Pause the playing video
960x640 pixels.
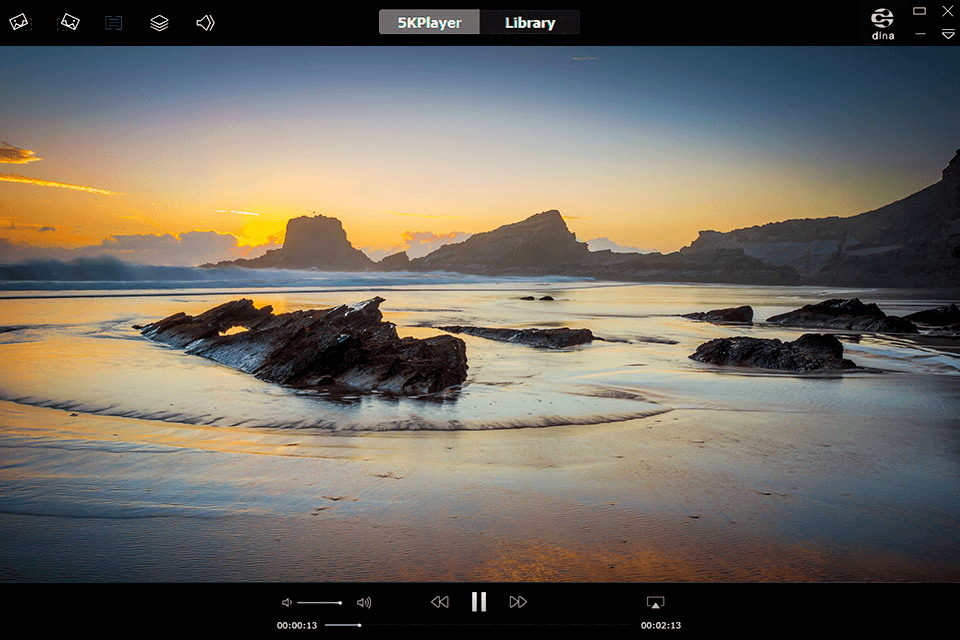pyautogui.click(x=479, y=601)
